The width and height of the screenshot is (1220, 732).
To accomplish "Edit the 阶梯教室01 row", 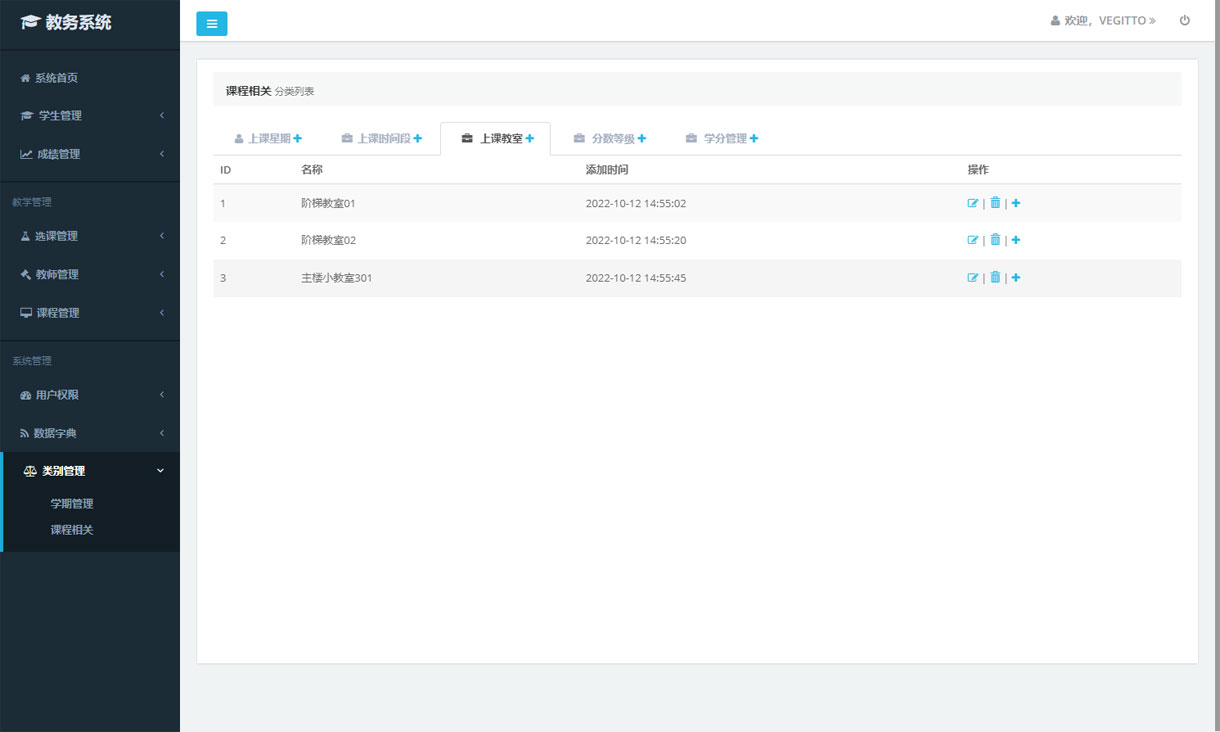I will pyautogui.click(x=973, y=203).
